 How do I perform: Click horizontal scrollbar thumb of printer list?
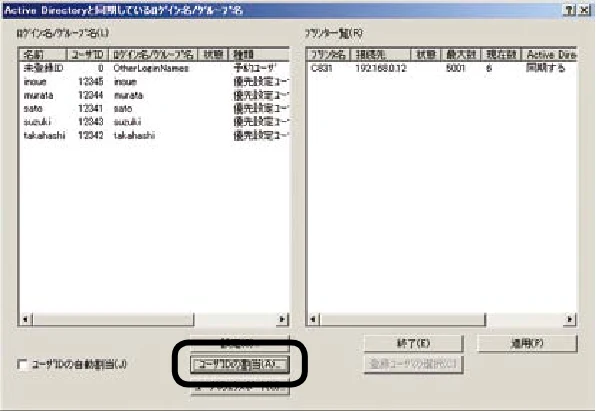point(403,319)
